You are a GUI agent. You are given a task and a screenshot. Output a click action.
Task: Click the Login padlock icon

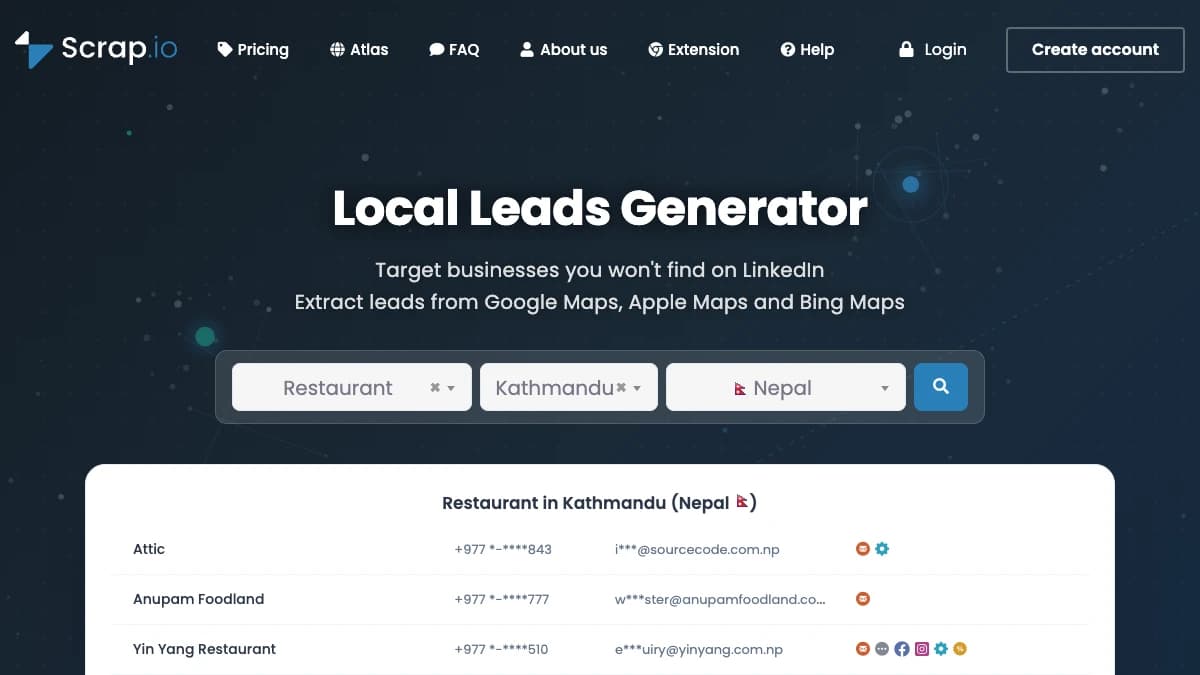click(906, 49)
